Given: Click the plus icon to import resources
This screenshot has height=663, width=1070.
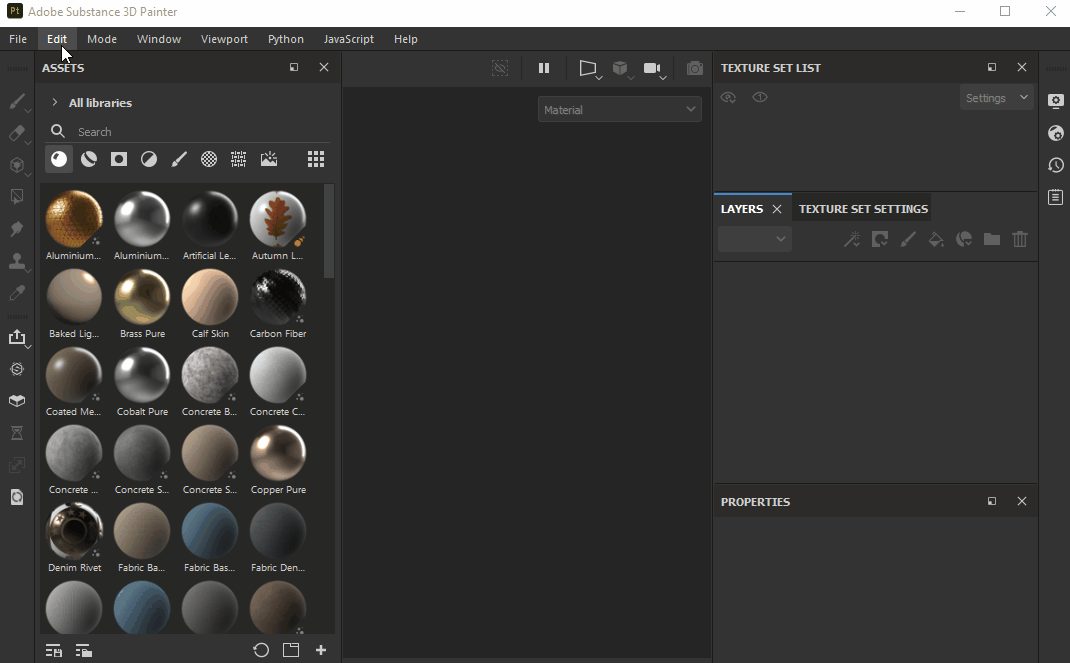Looking at the screenshot, I should [321, 650].
